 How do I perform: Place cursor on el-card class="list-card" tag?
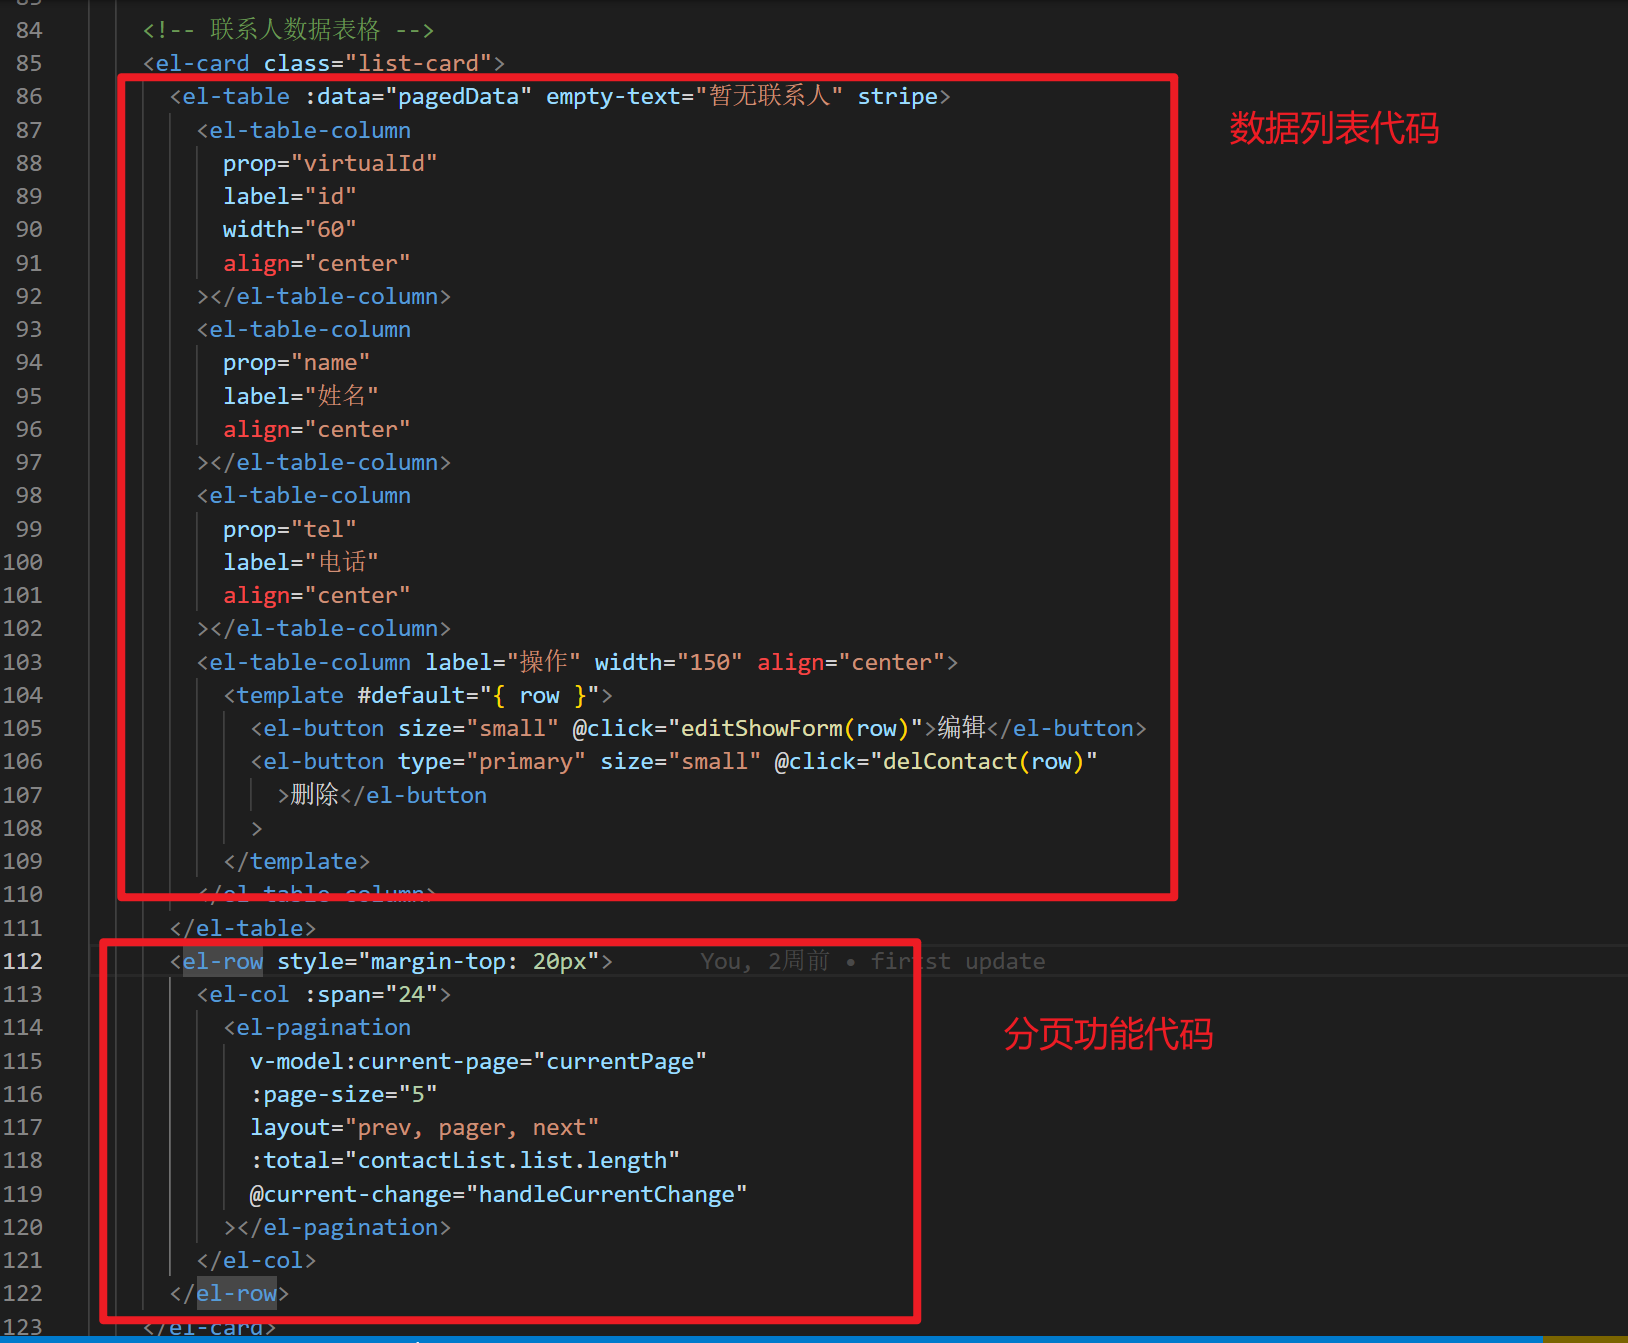pos(324,63)
